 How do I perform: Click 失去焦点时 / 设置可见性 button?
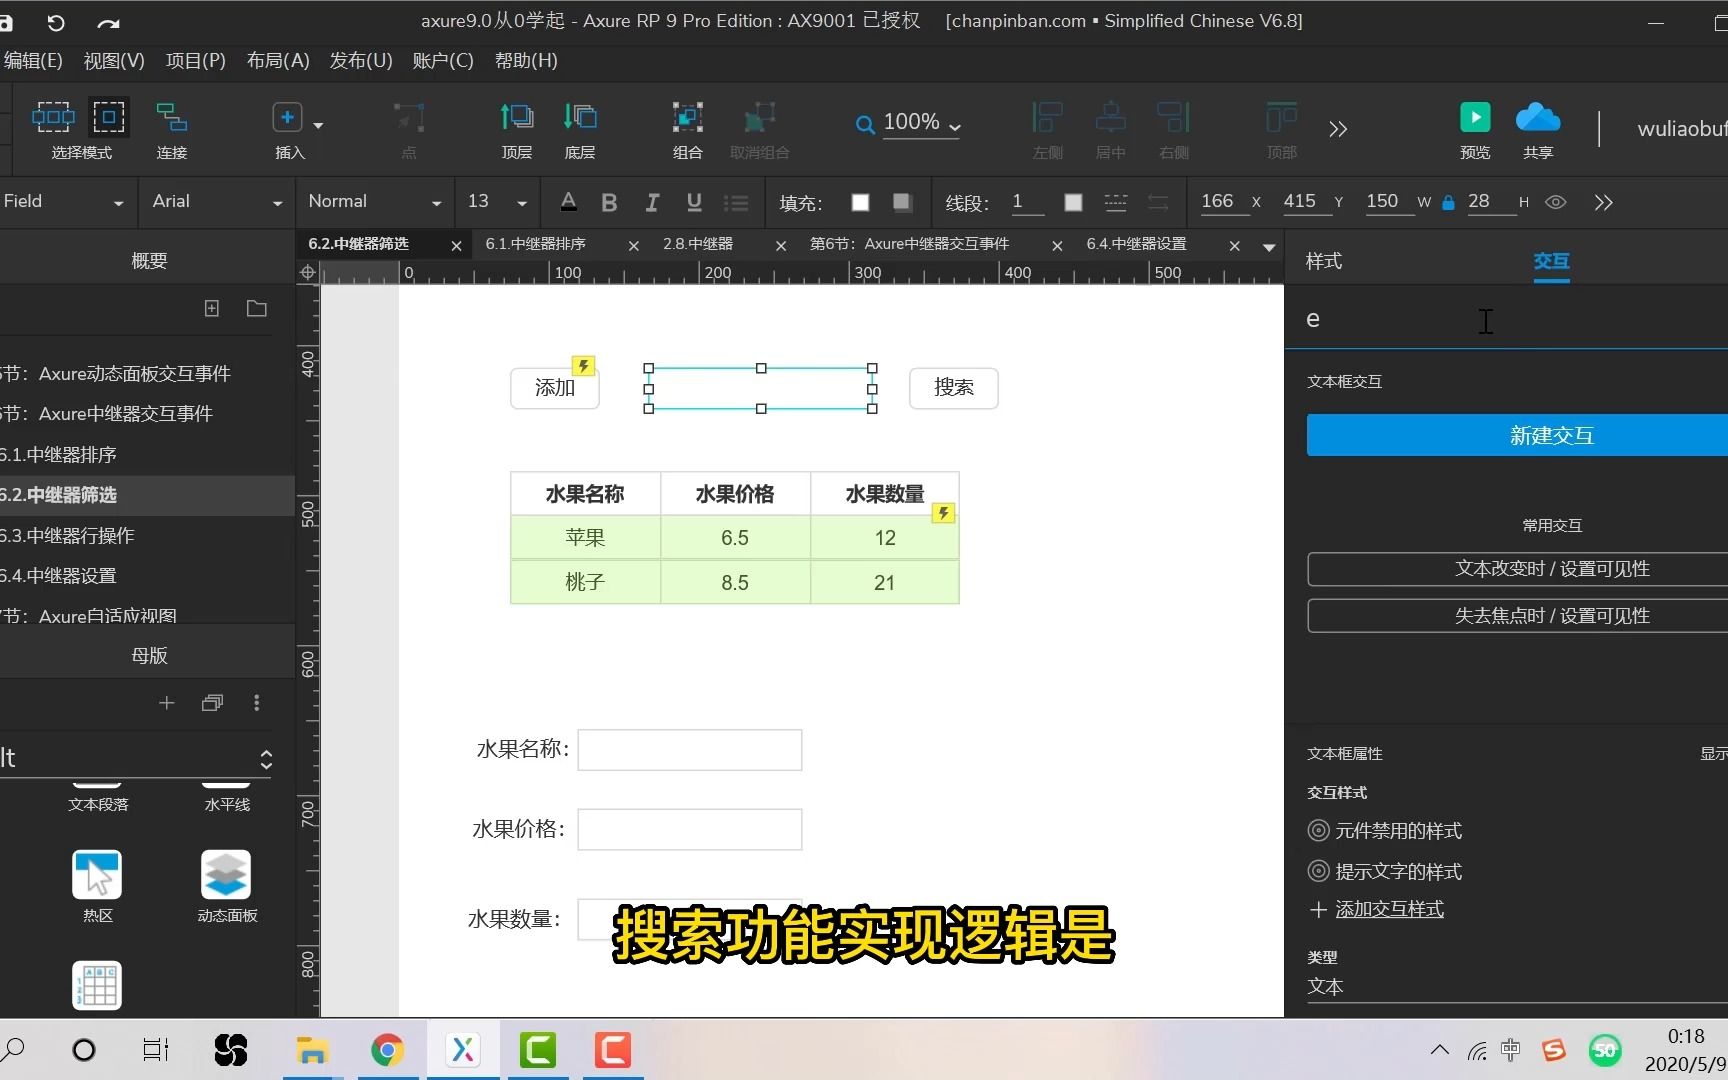pyautogui.click(x=1517, y=616)
